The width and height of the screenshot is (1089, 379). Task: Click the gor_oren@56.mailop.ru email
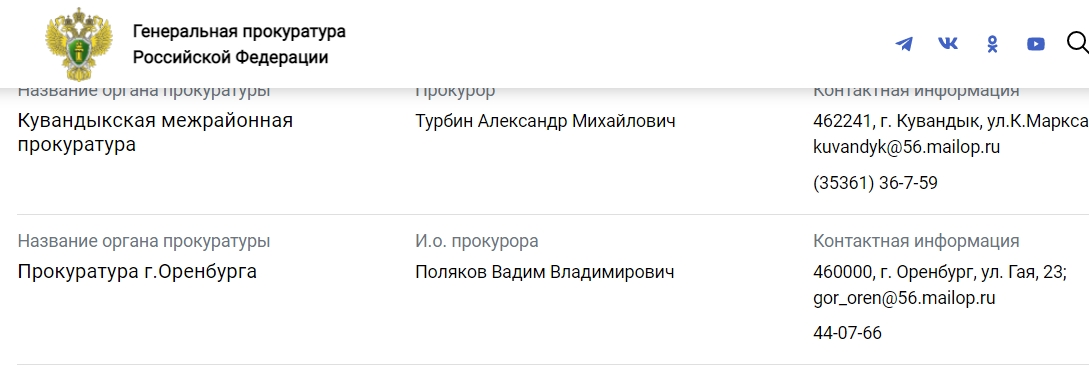point(904,298)
